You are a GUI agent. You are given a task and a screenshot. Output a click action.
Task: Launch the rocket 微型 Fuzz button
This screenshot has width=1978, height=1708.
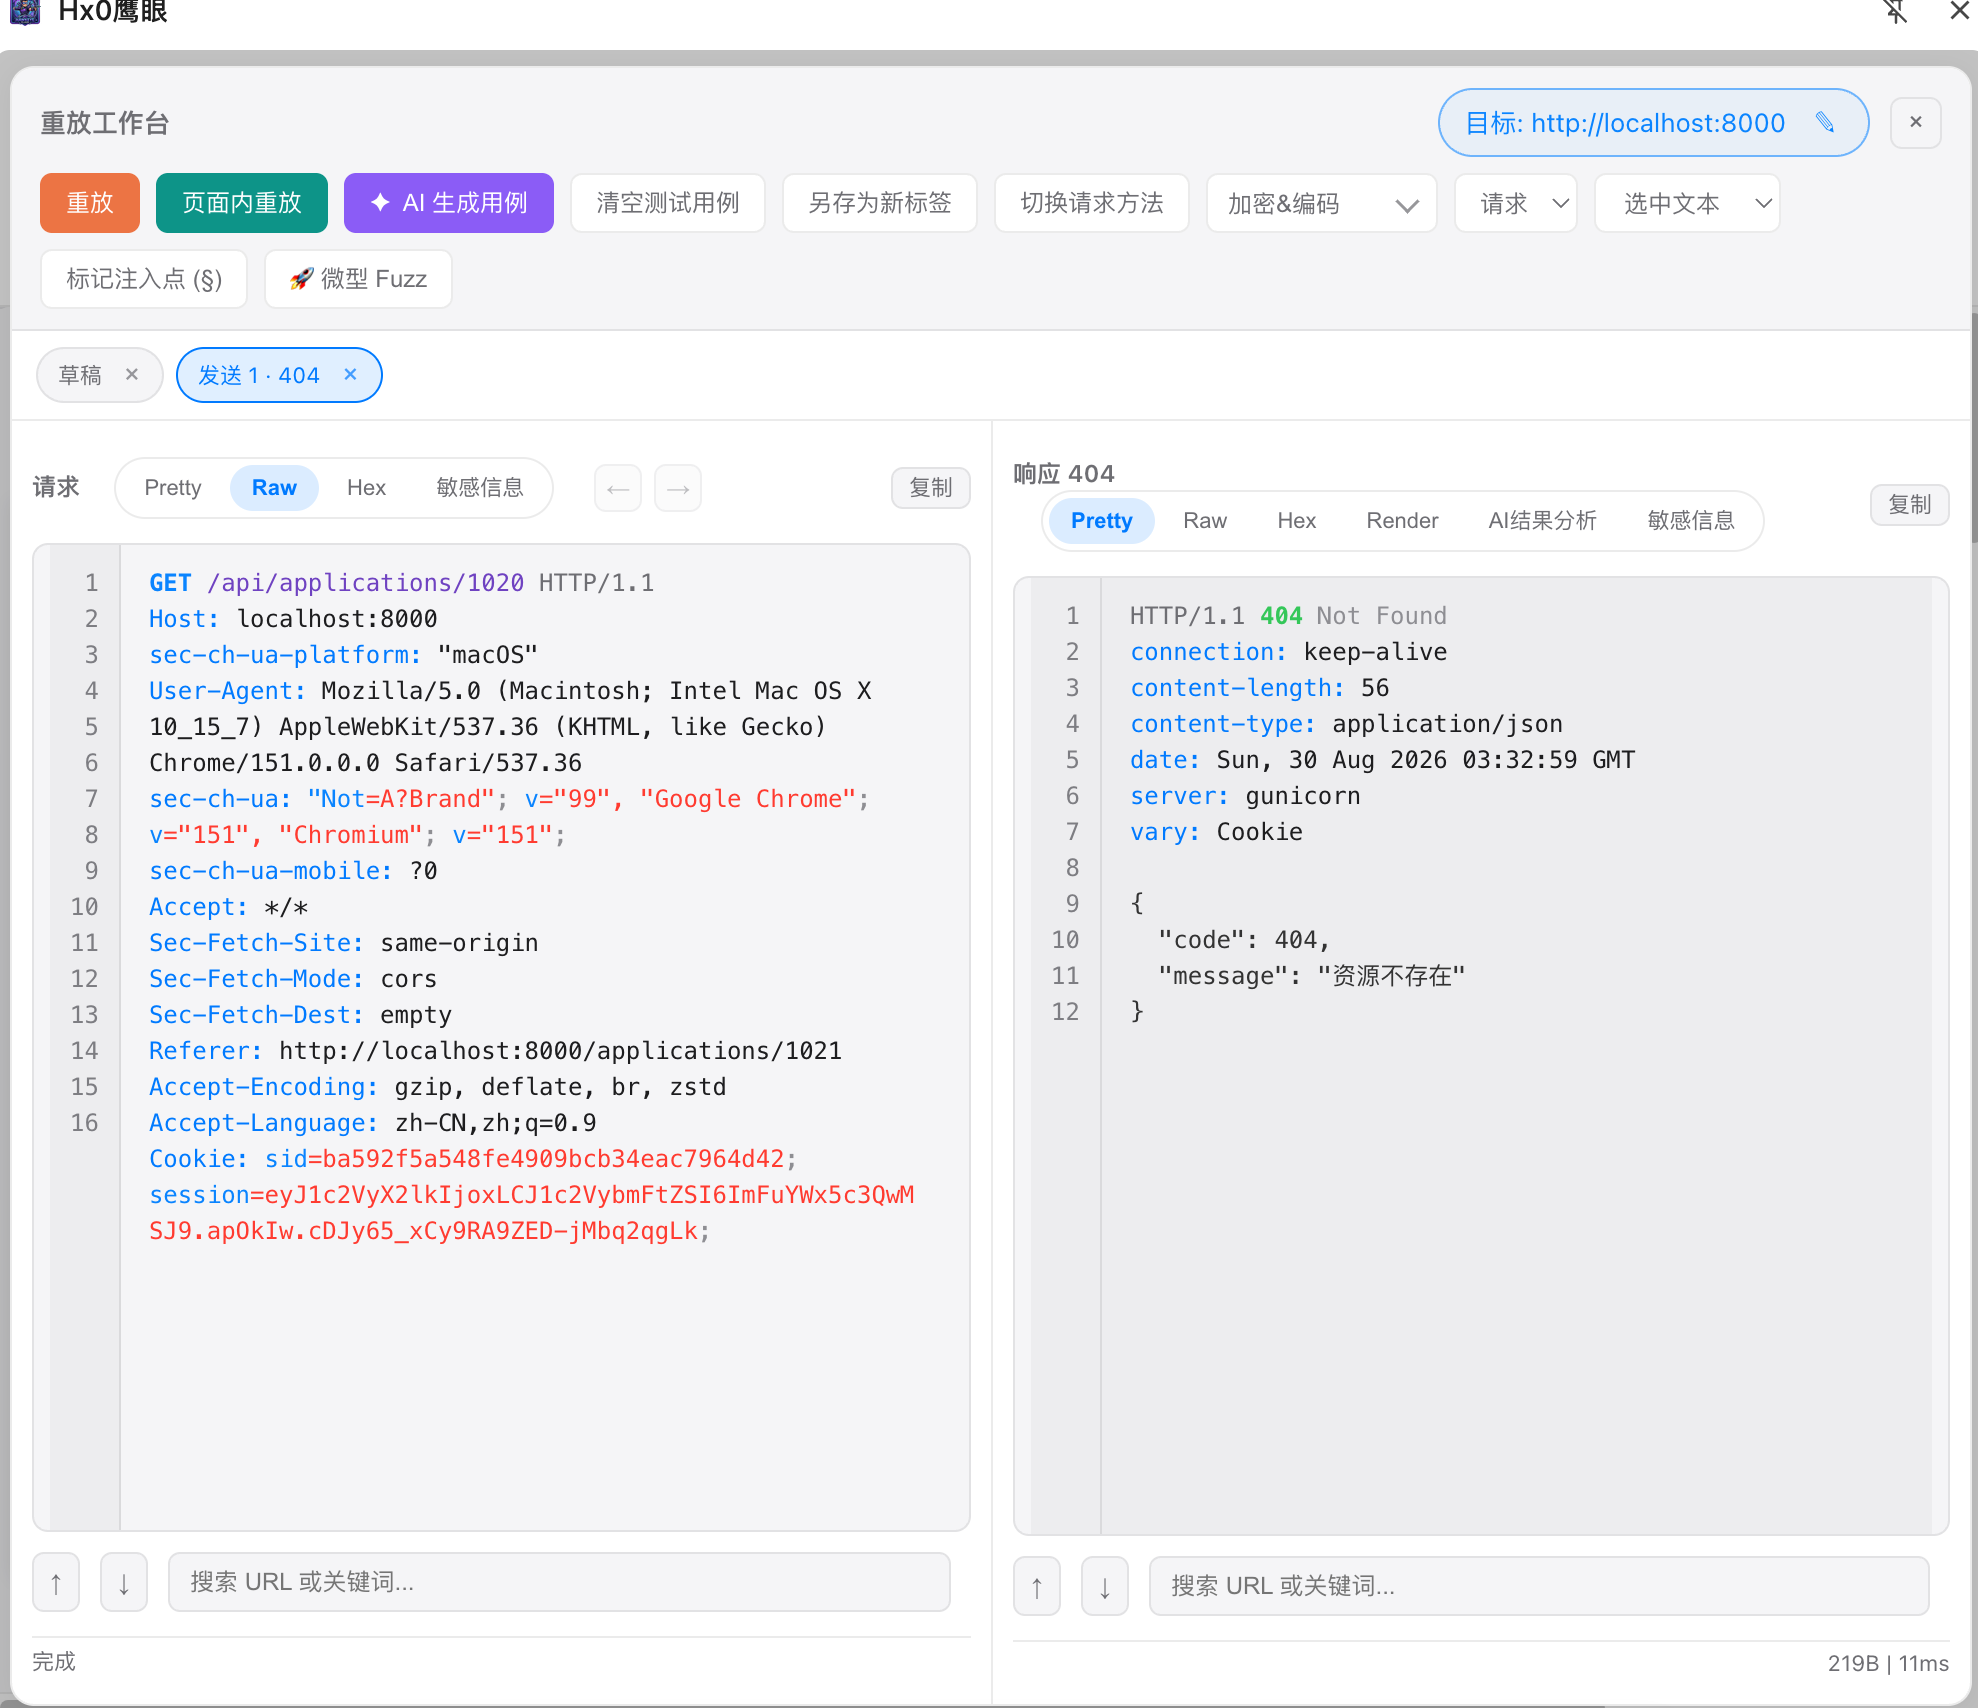click(x=358, y=279)
